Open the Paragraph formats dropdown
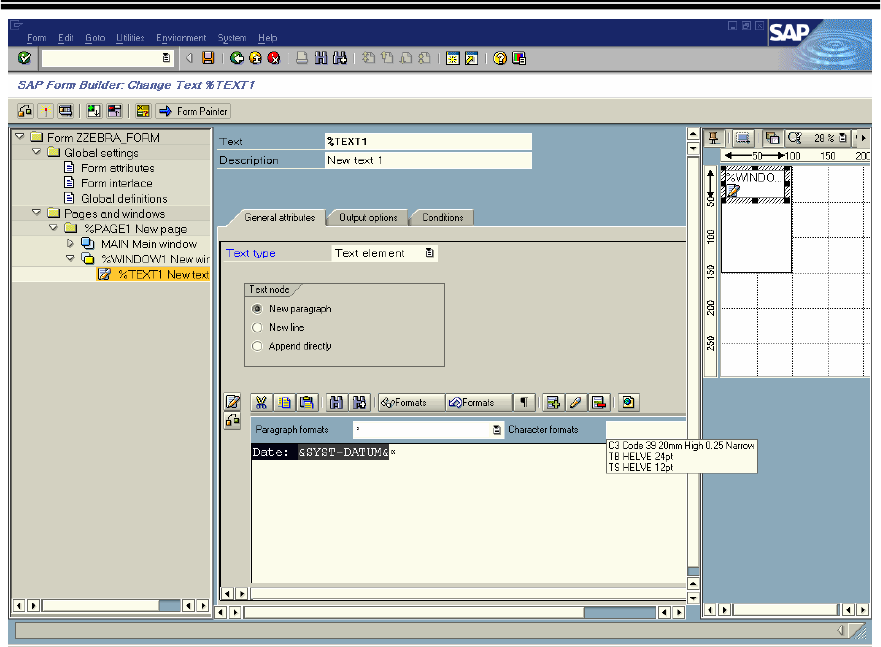Screen dimensions: 881x647 (497, 430)
